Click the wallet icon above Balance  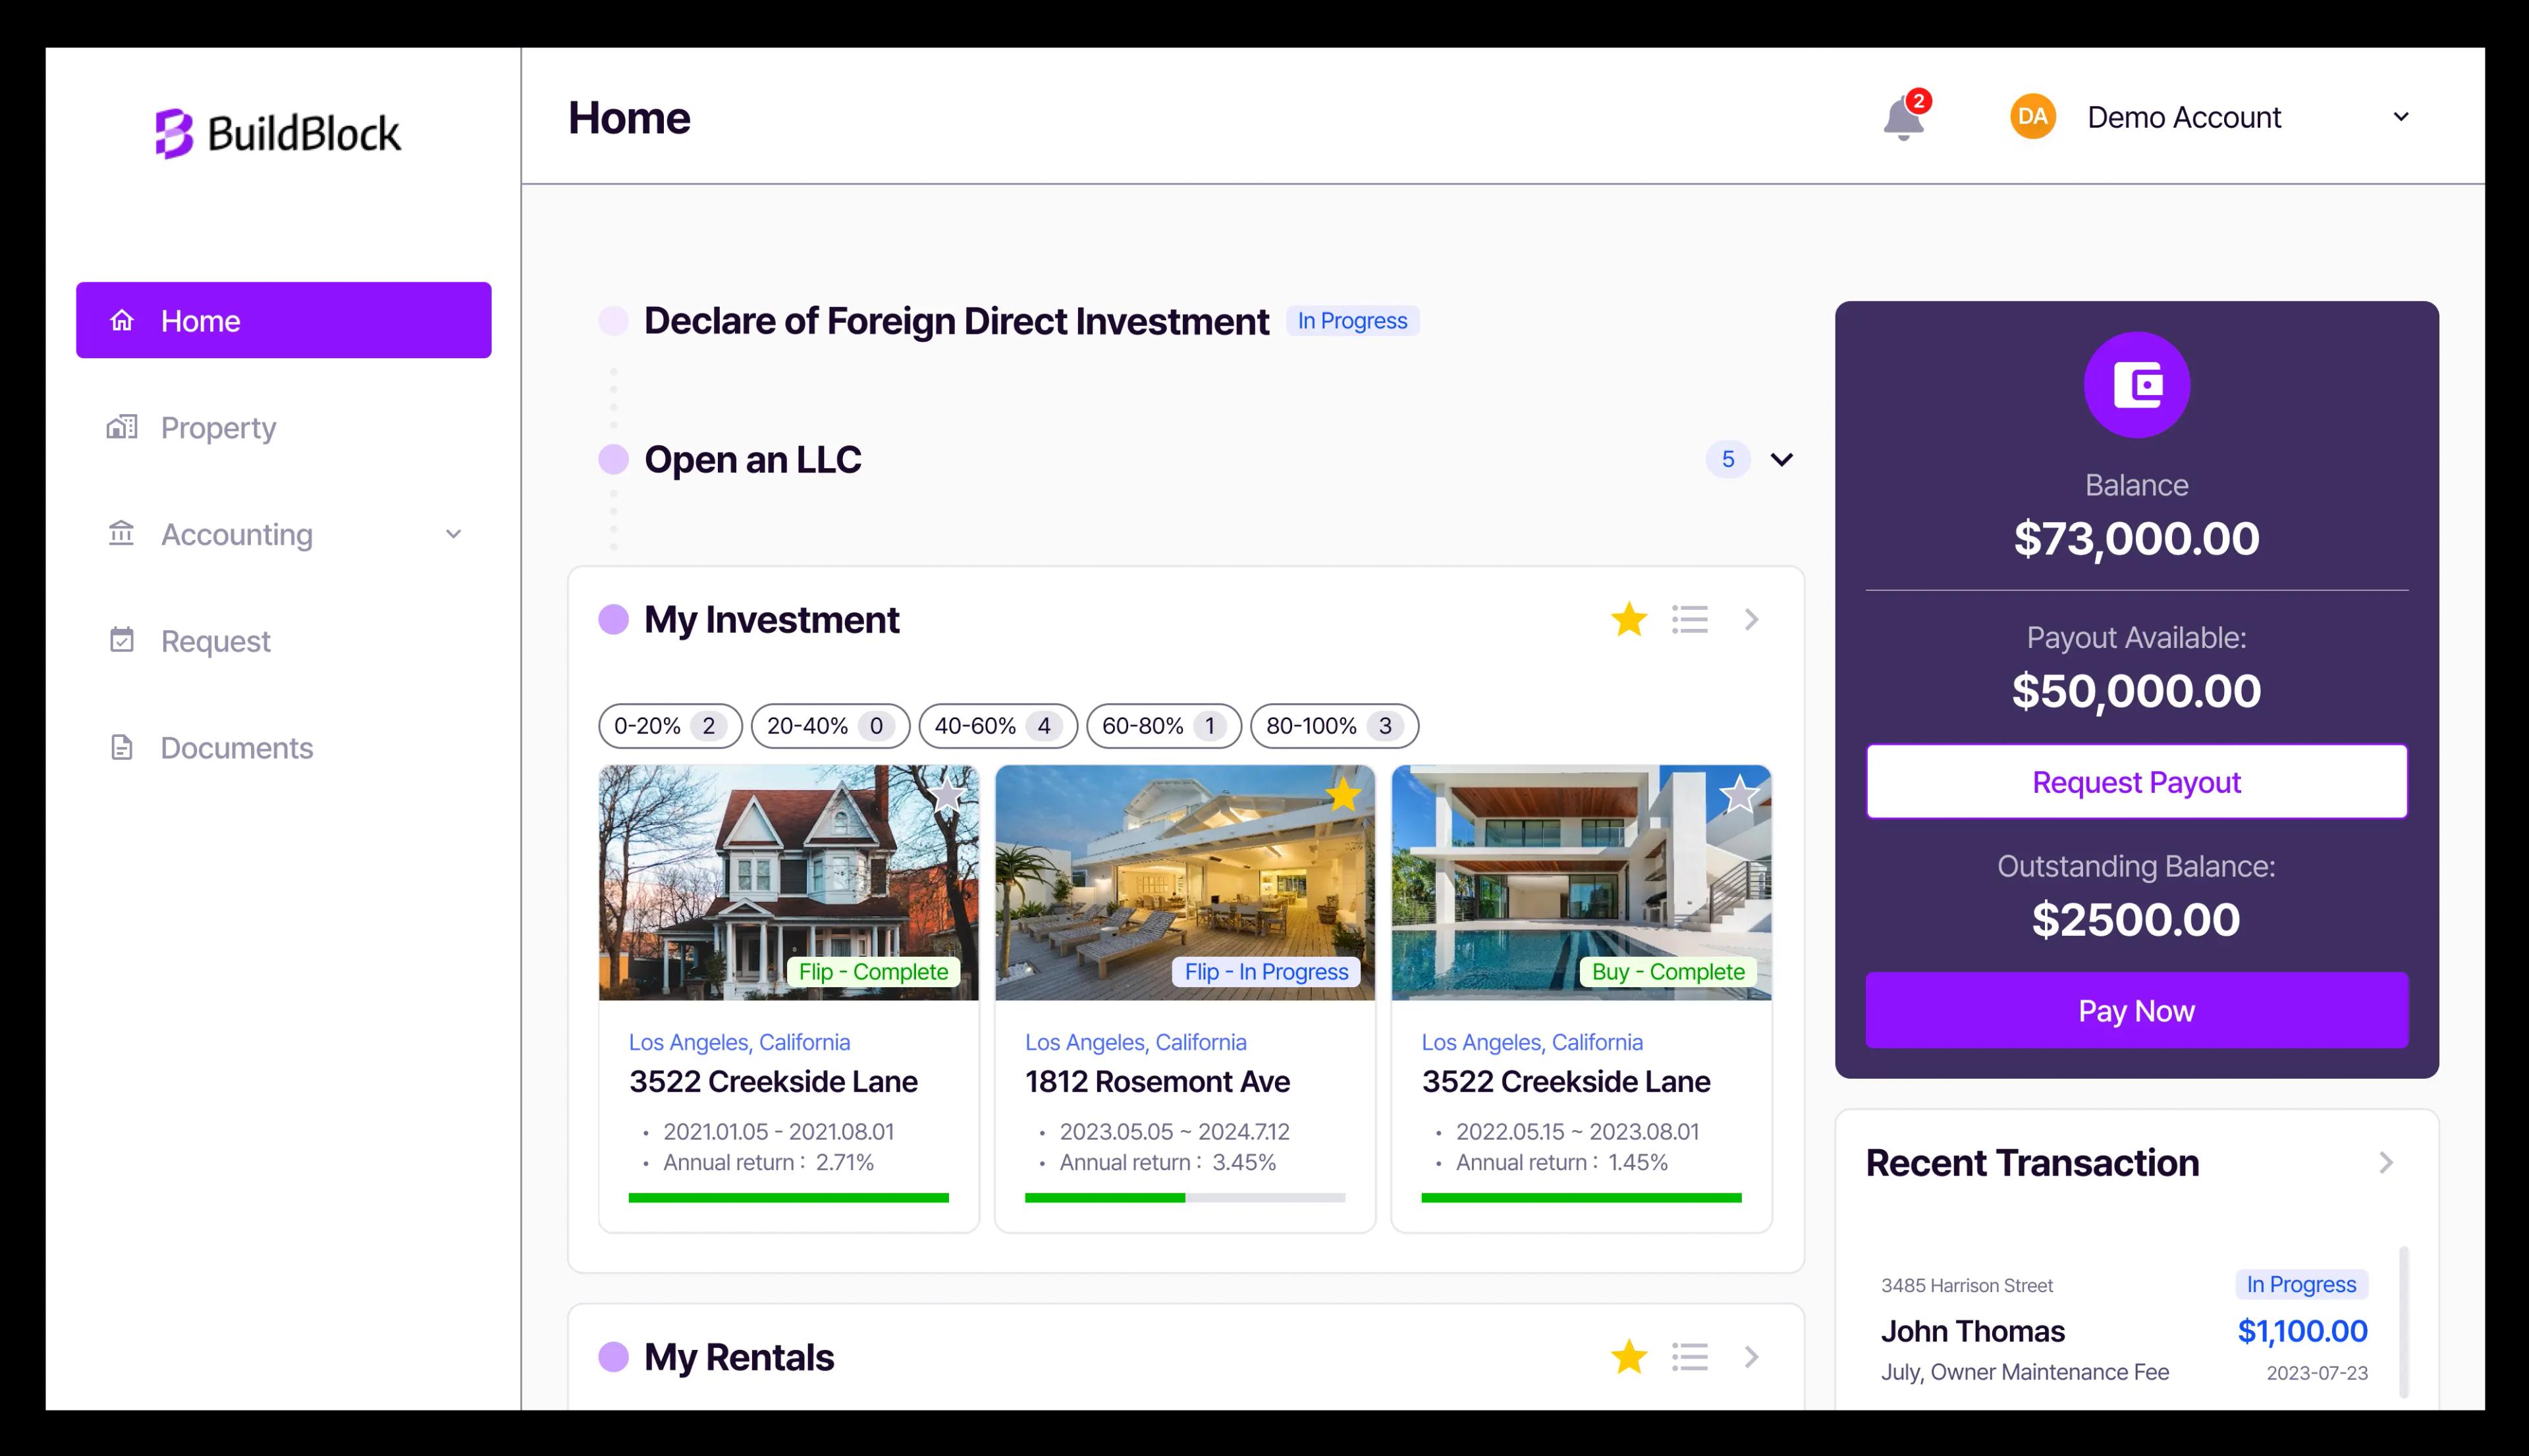tap(2136, 384)
